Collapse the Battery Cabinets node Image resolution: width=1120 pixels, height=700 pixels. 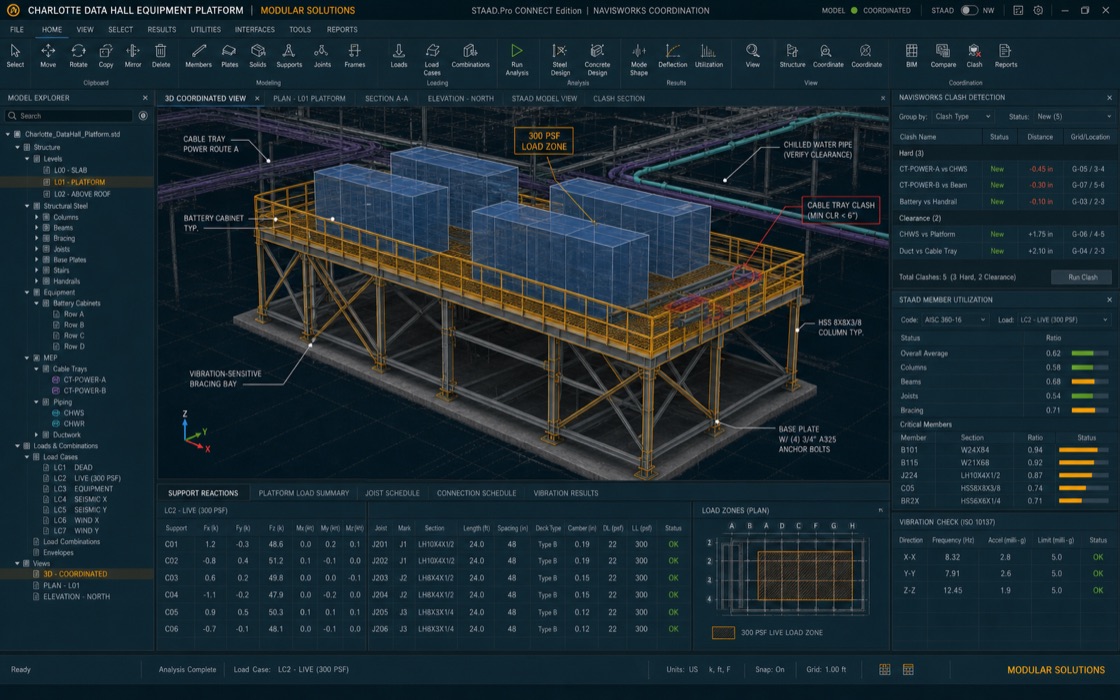(36, 303)
